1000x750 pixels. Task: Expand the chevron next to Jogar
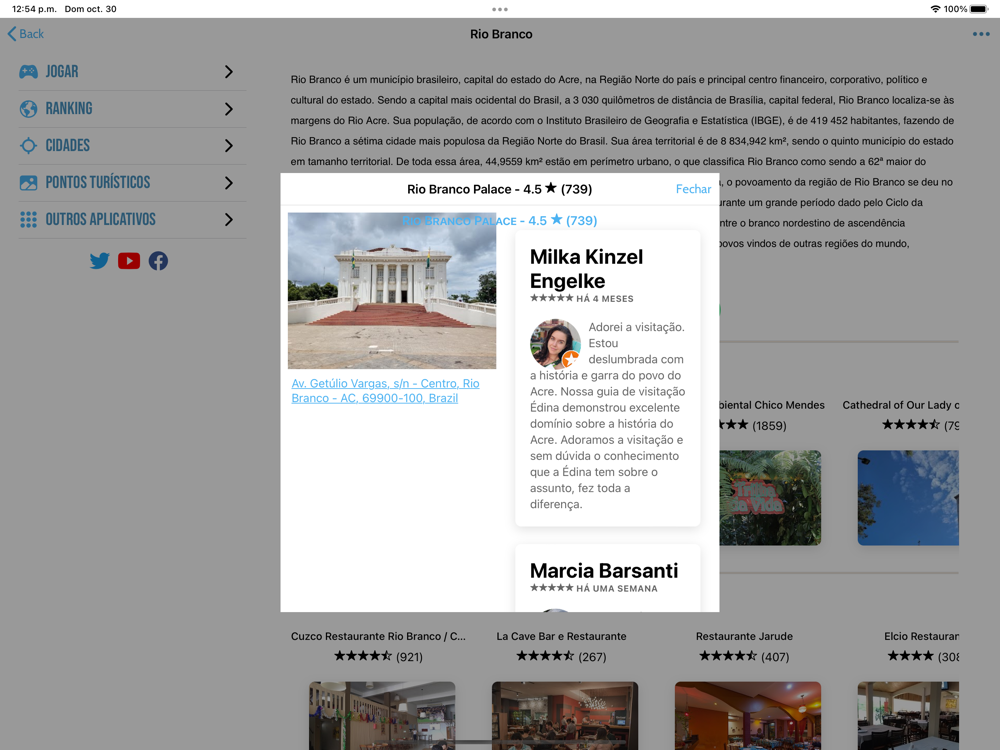pos(229,71)
